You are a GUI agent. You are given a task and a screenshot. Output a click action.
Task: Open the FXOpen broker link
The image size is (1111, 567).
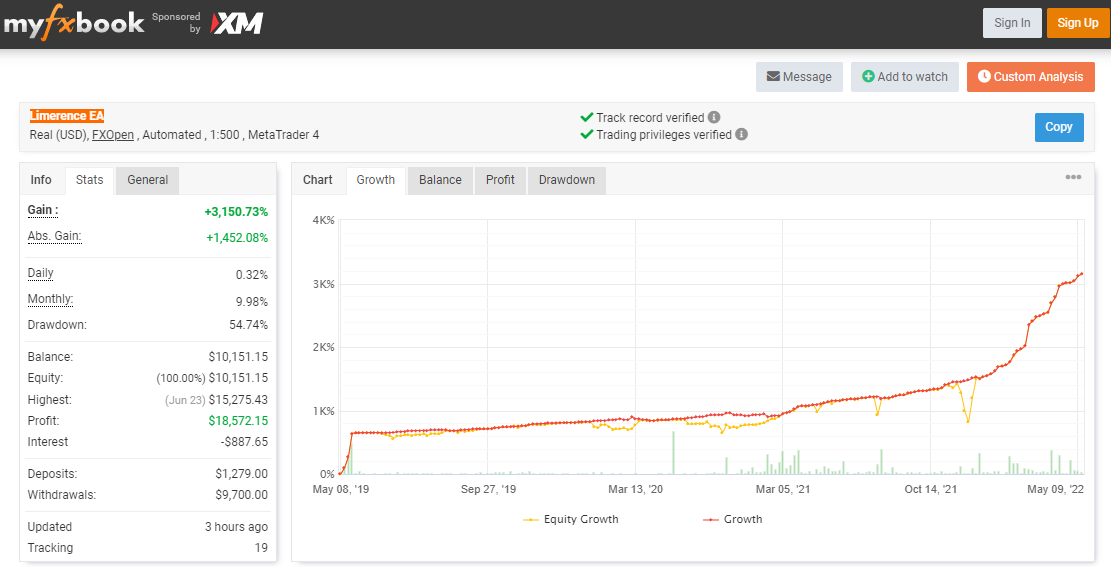tap(113, 135)
